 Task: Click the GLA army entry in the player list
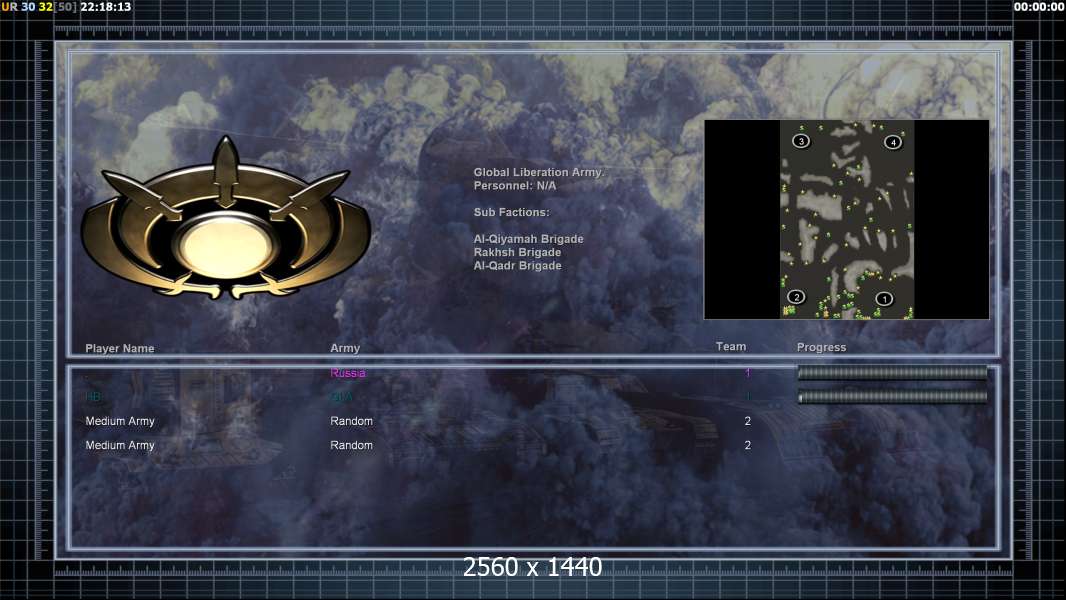point(341,397)
